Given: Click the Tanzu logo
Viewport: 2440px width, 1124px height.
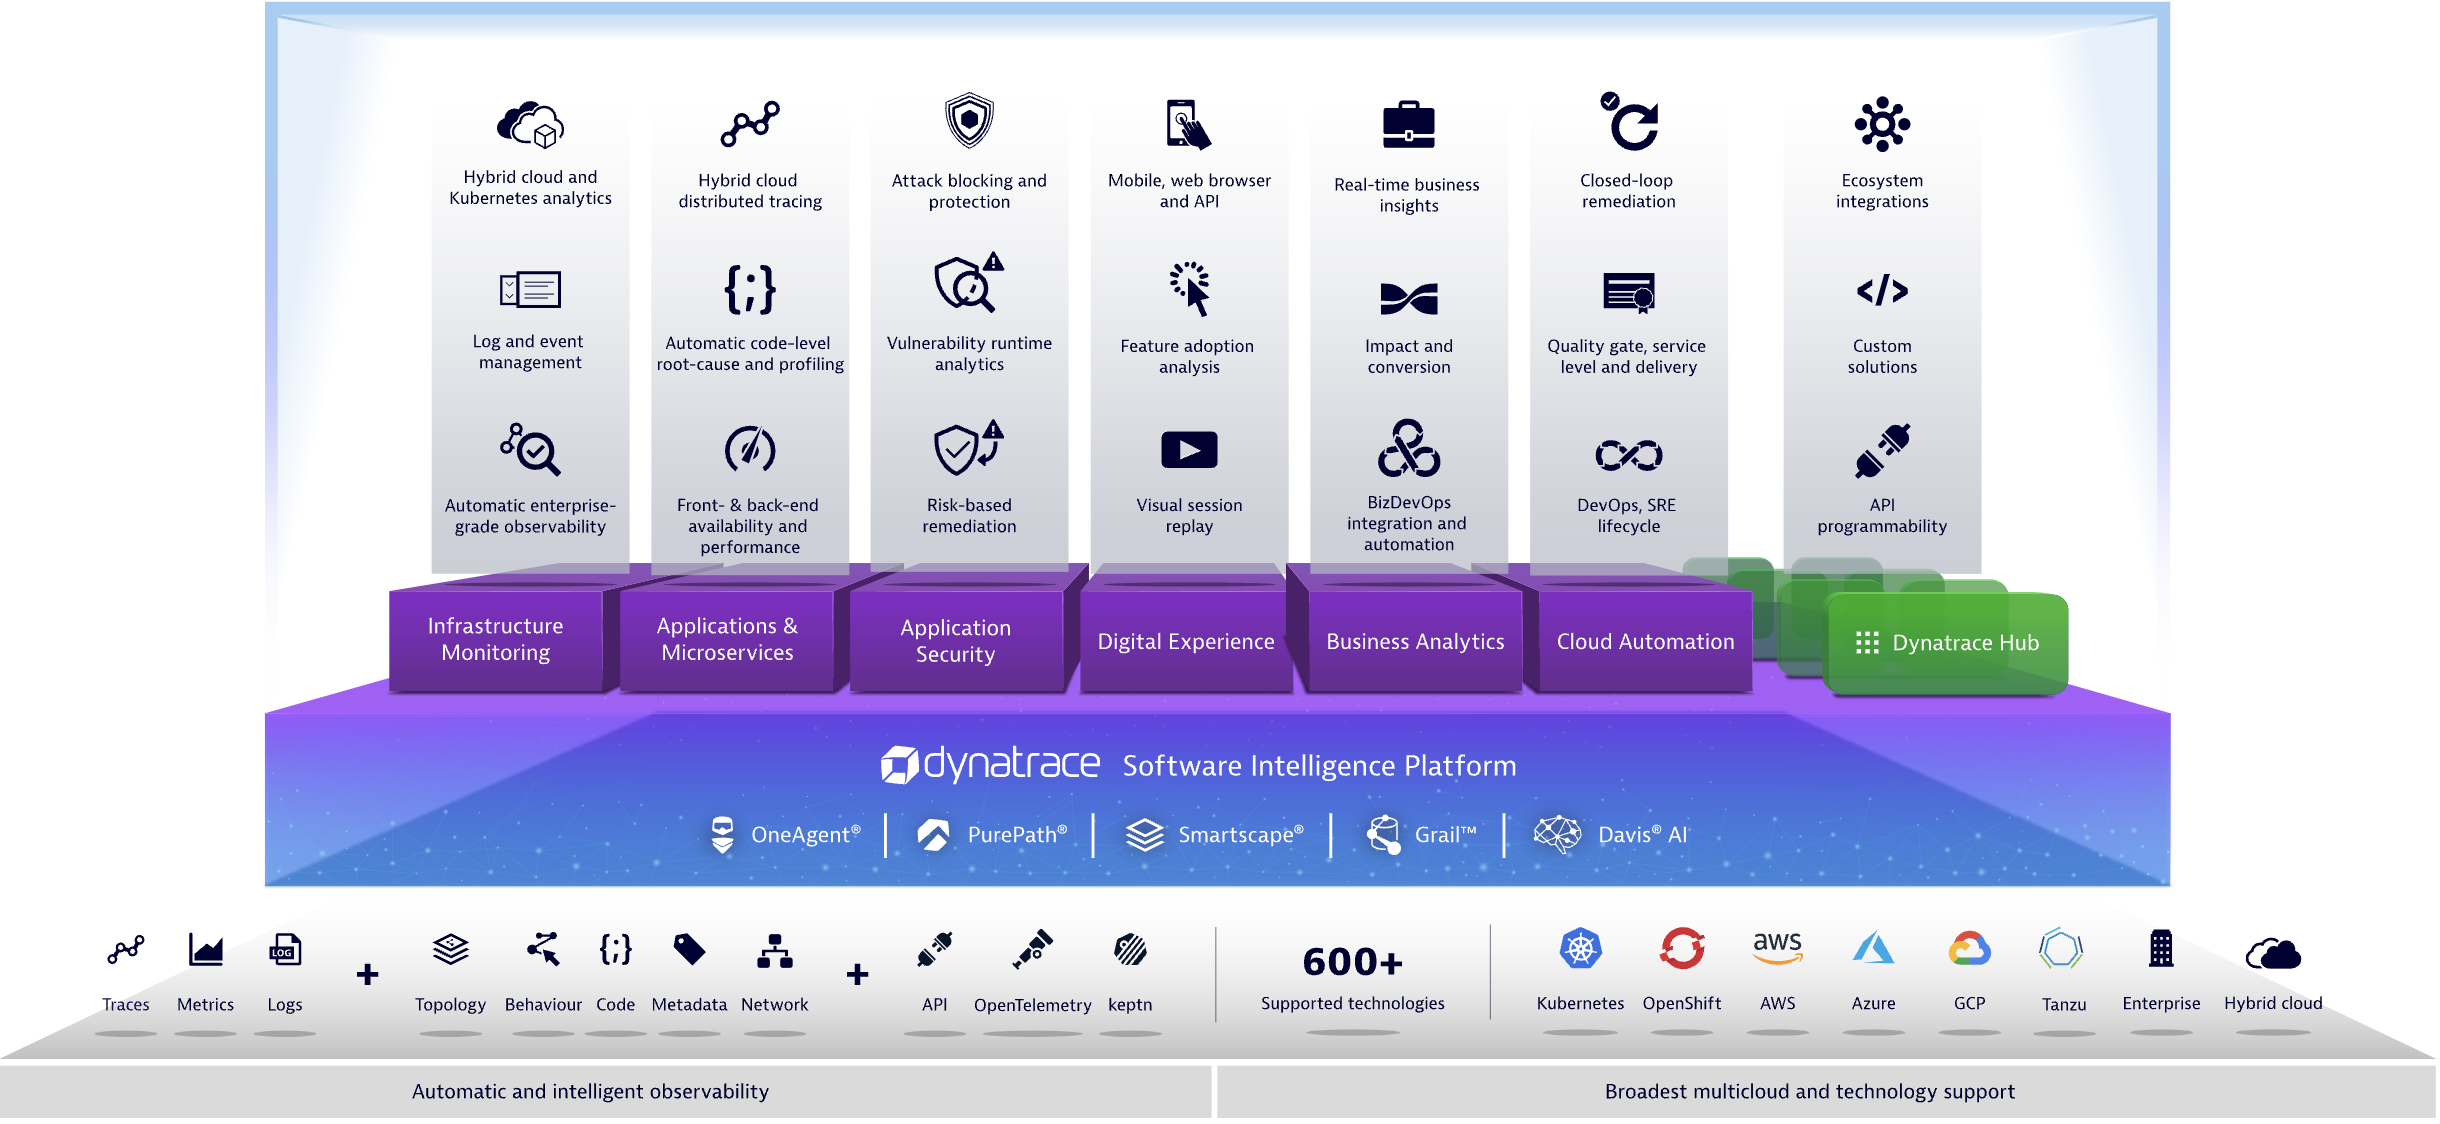Looking at the screenshot, I should coord(2062,949).
